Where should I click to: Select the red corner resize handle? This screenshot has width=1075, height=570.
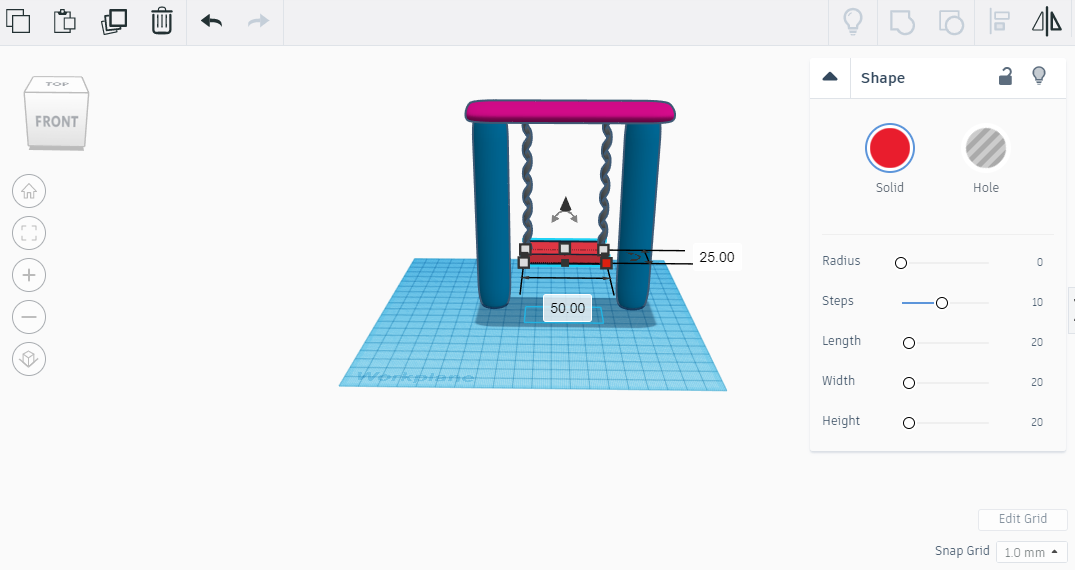(606, 263)
